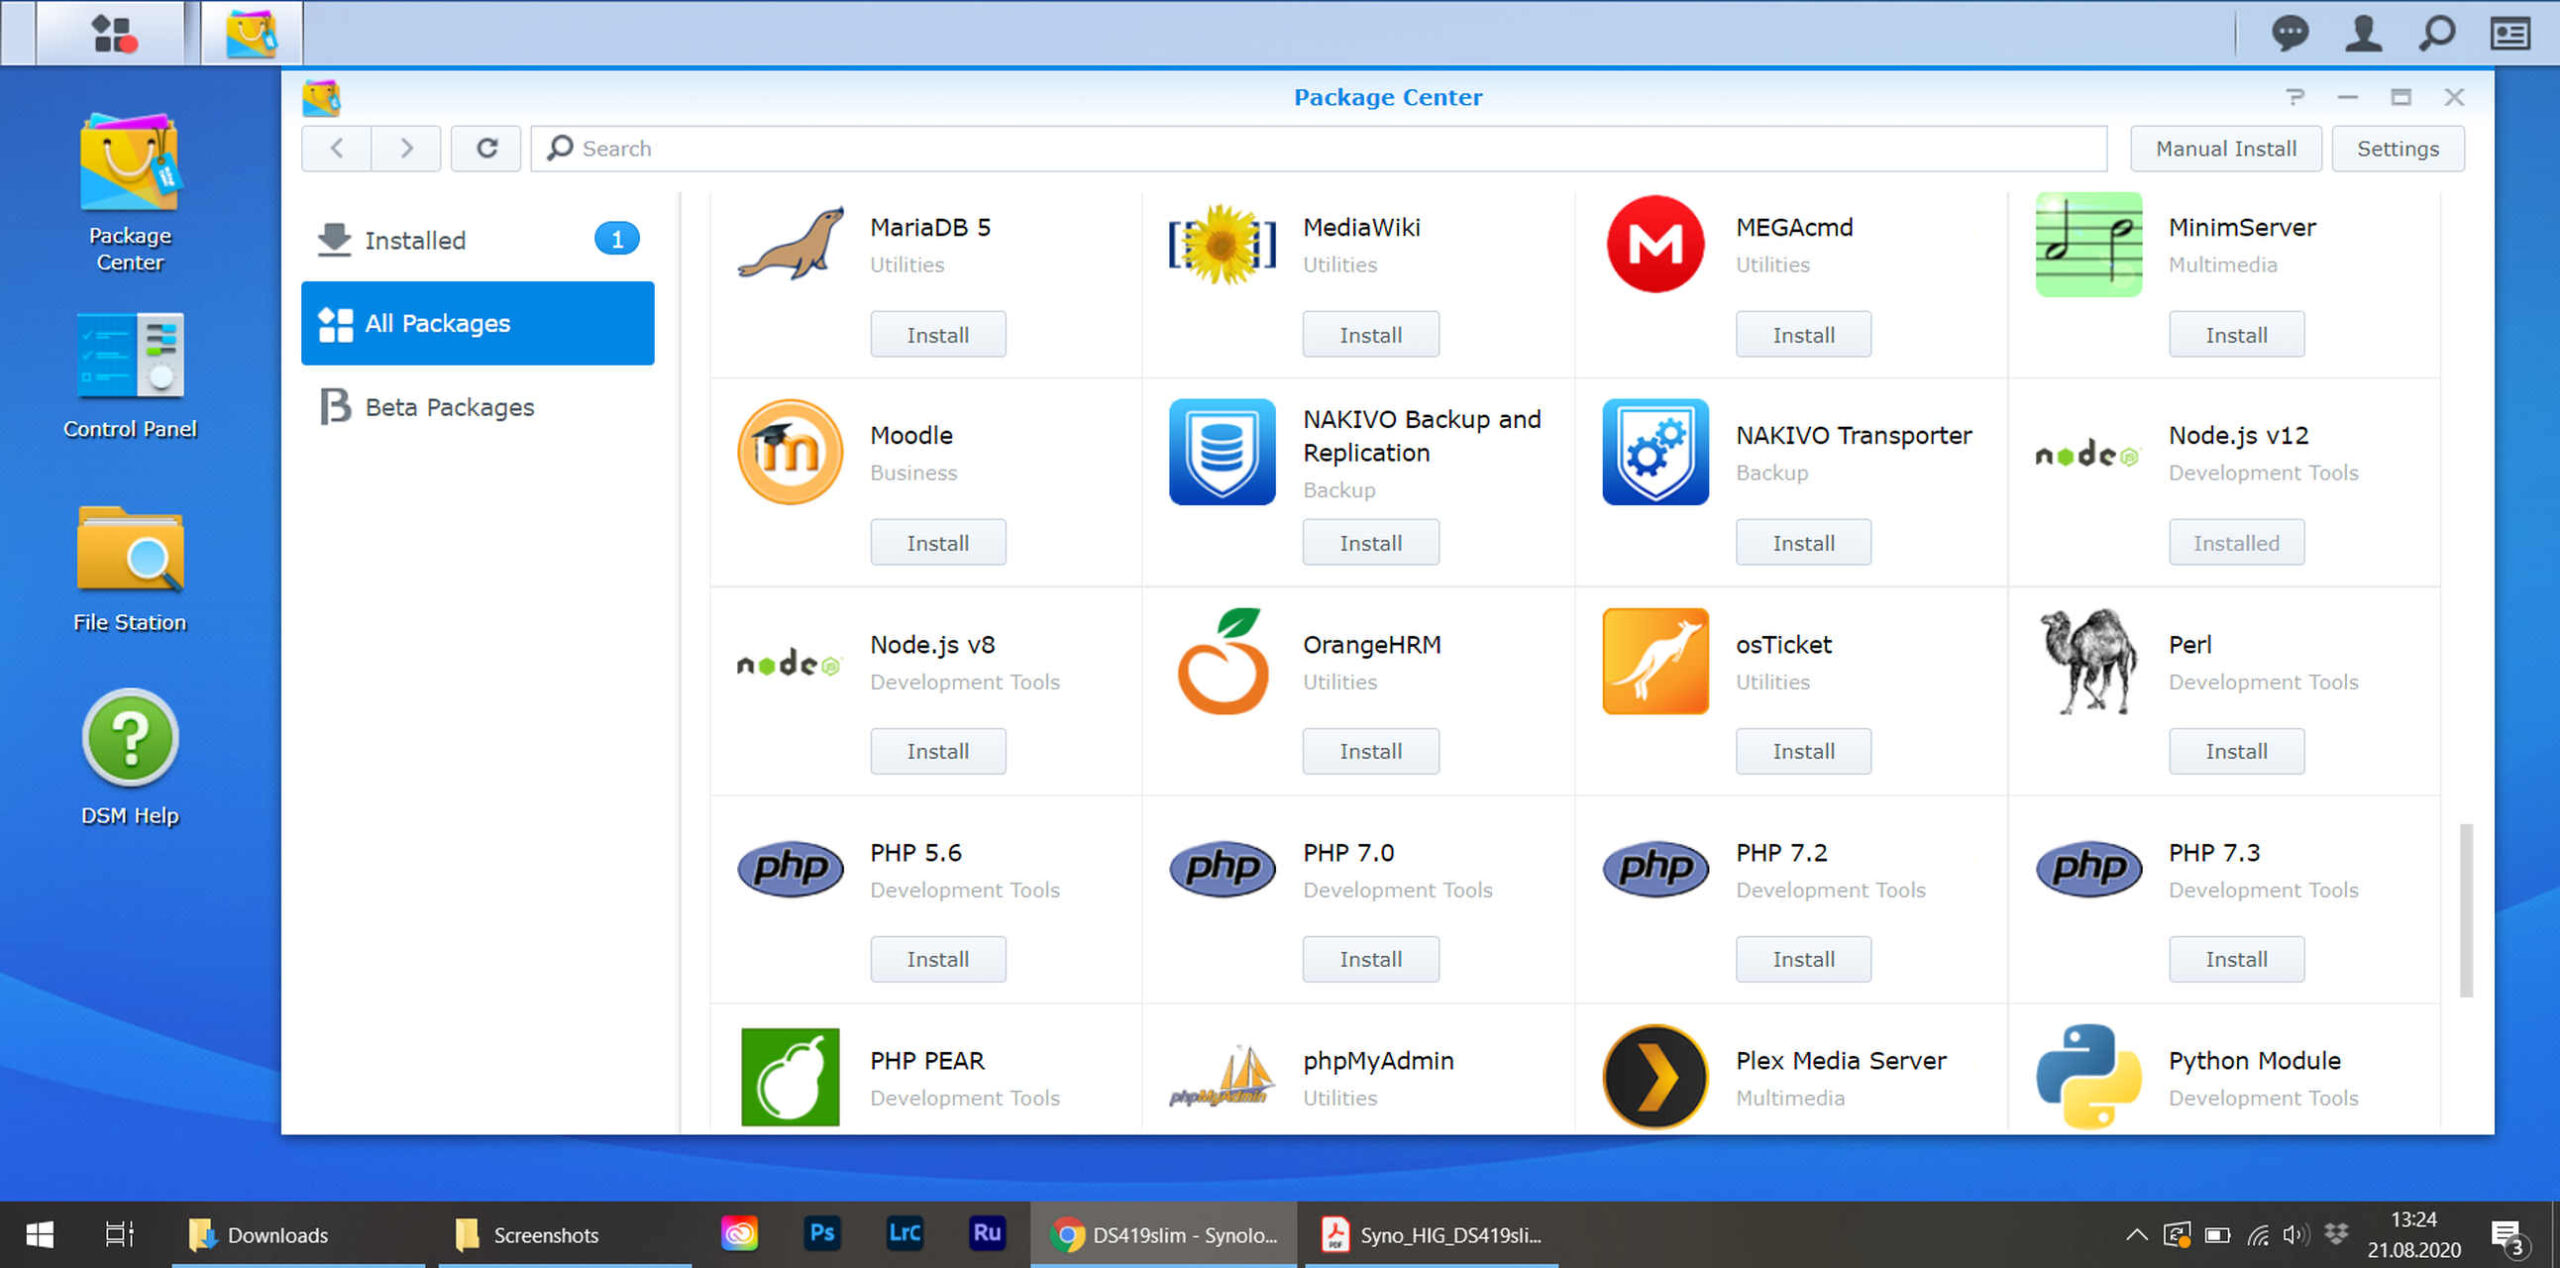Install MediaWiki package
Screen dimensions: 2560x1268
coord(1371,335)
